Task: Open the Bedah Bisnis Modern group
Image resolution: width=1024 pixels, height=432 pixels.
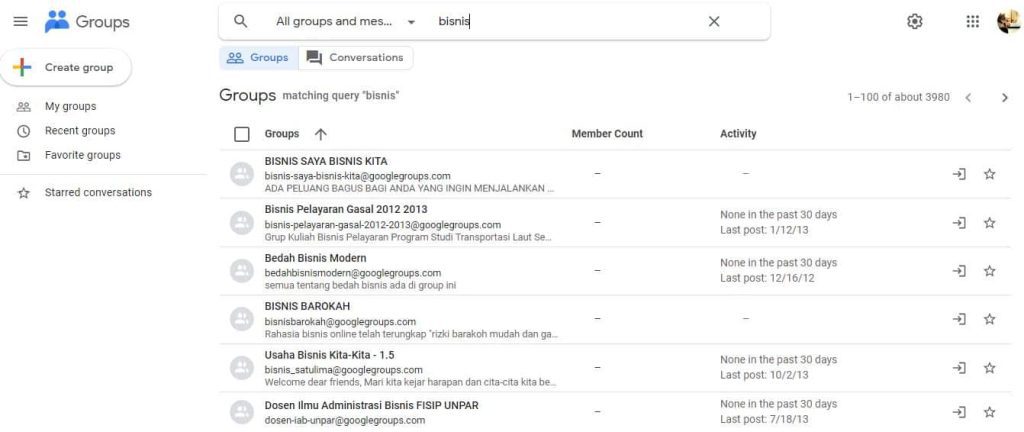Action: tap(315, 258)
